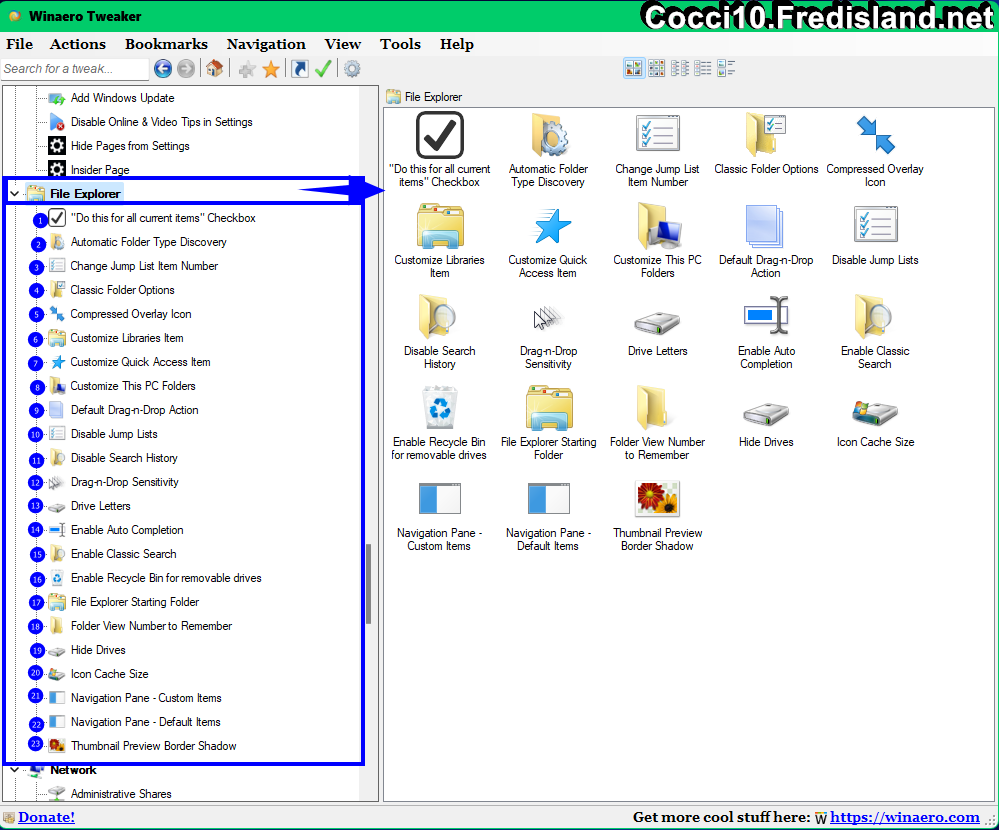Click the green checkmark toolbar icon
The width and height of the screenshot is (999, 830).
(x=323, y=68)
